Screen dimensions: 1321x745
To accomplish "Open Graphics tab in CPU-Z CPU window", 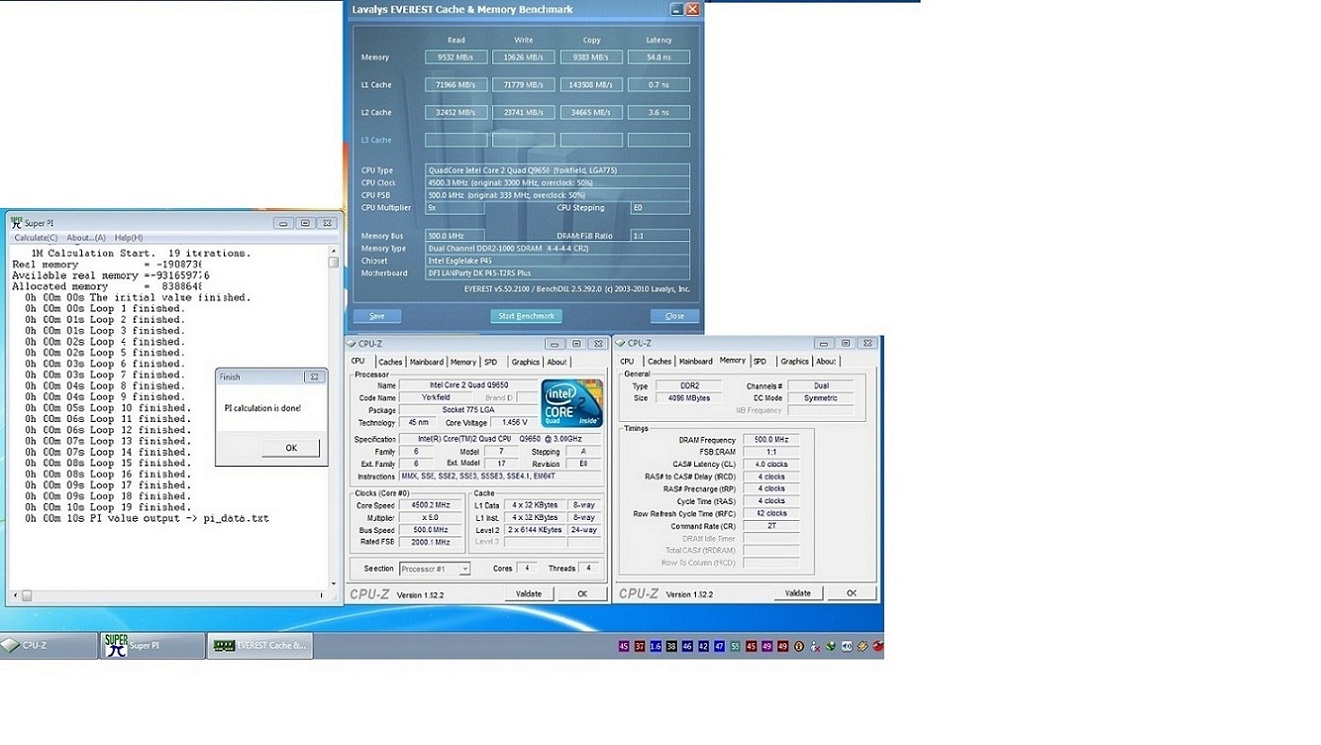I will pyautogui.click(x=525, y=362).
